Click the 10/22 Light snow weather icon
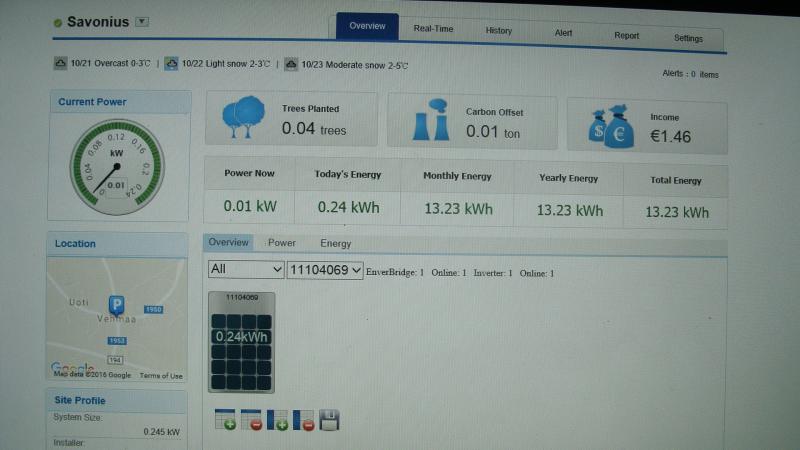Screen dimensions: 800x450 [x=172, y=64]
